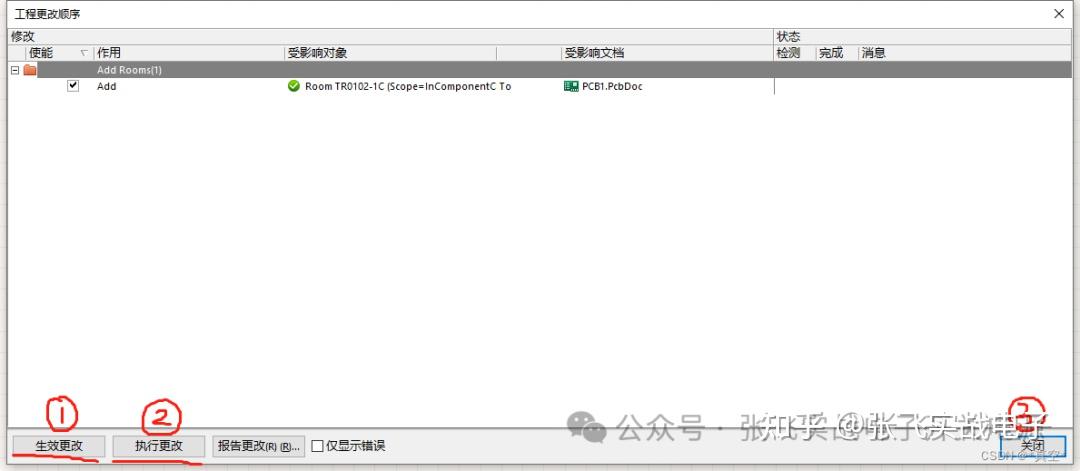Click the 关闭 button

click(x=1032, y=446)
